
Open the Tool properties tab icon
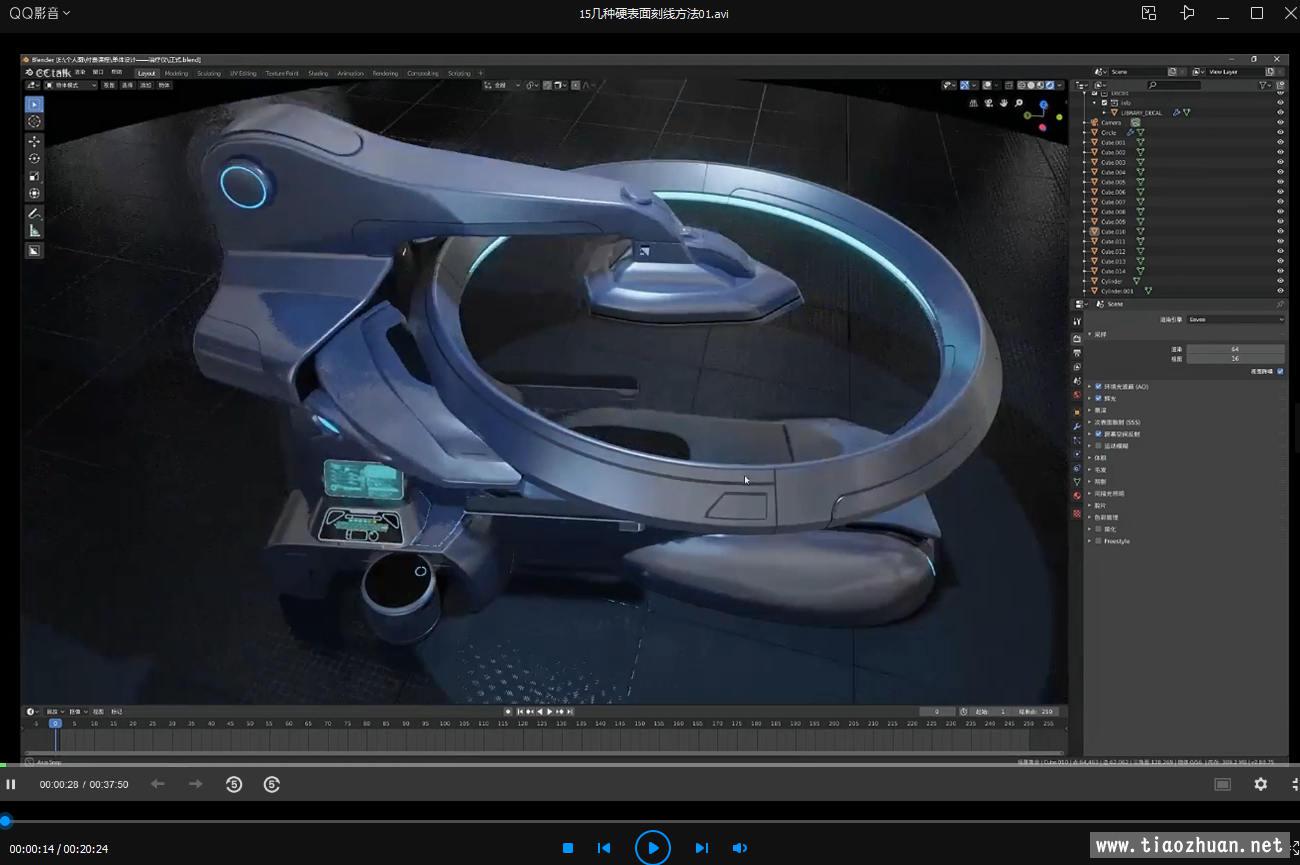(1077, 322)
